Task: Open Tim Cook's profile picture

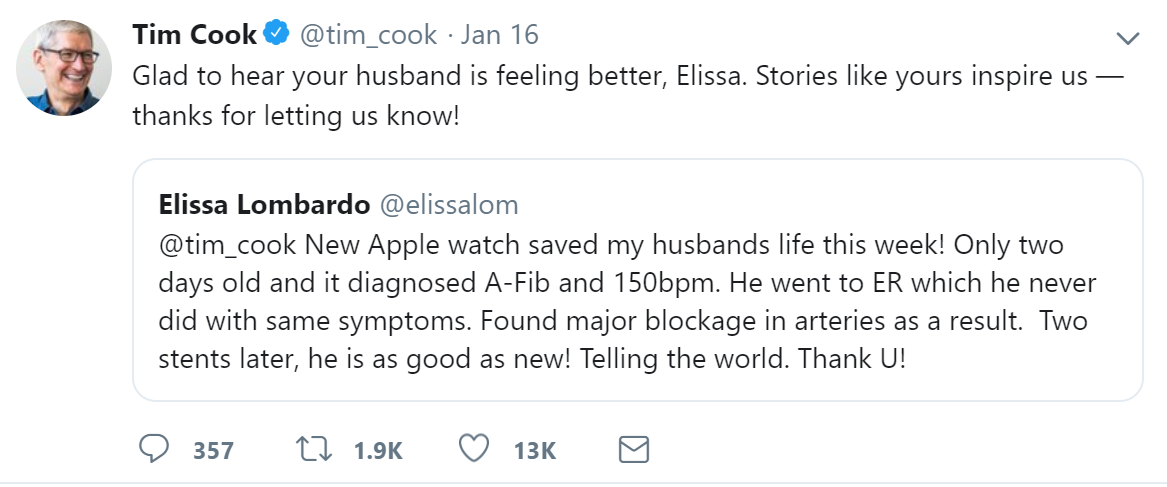Action: [x=64, y=68]
